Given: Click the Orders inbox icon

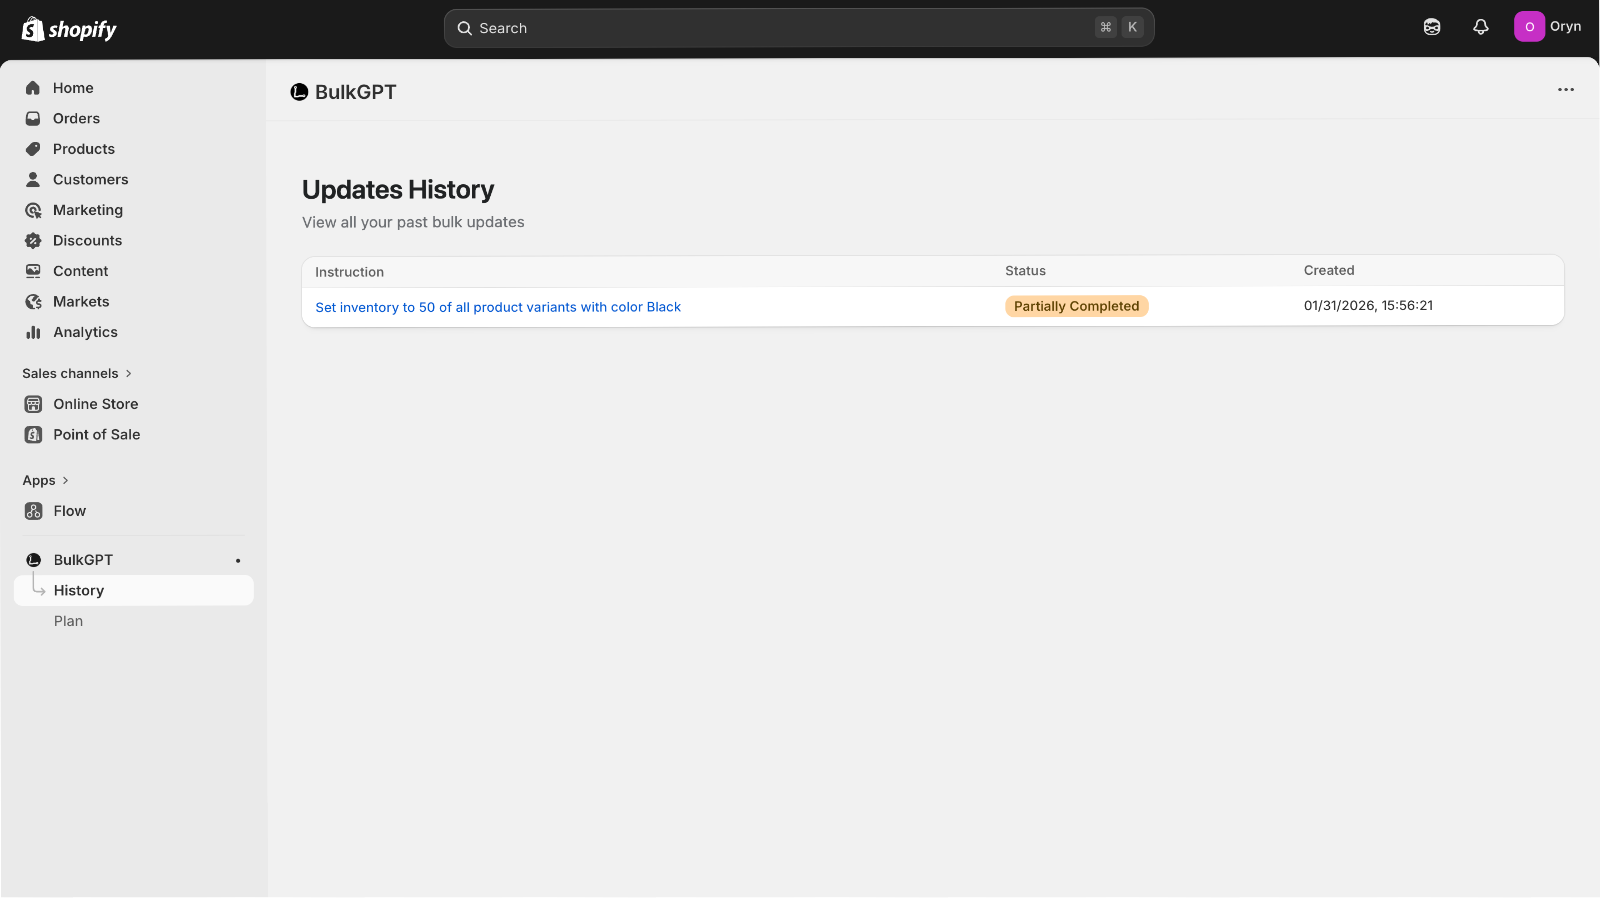Looking at the screenshot, I should point(33,118).
